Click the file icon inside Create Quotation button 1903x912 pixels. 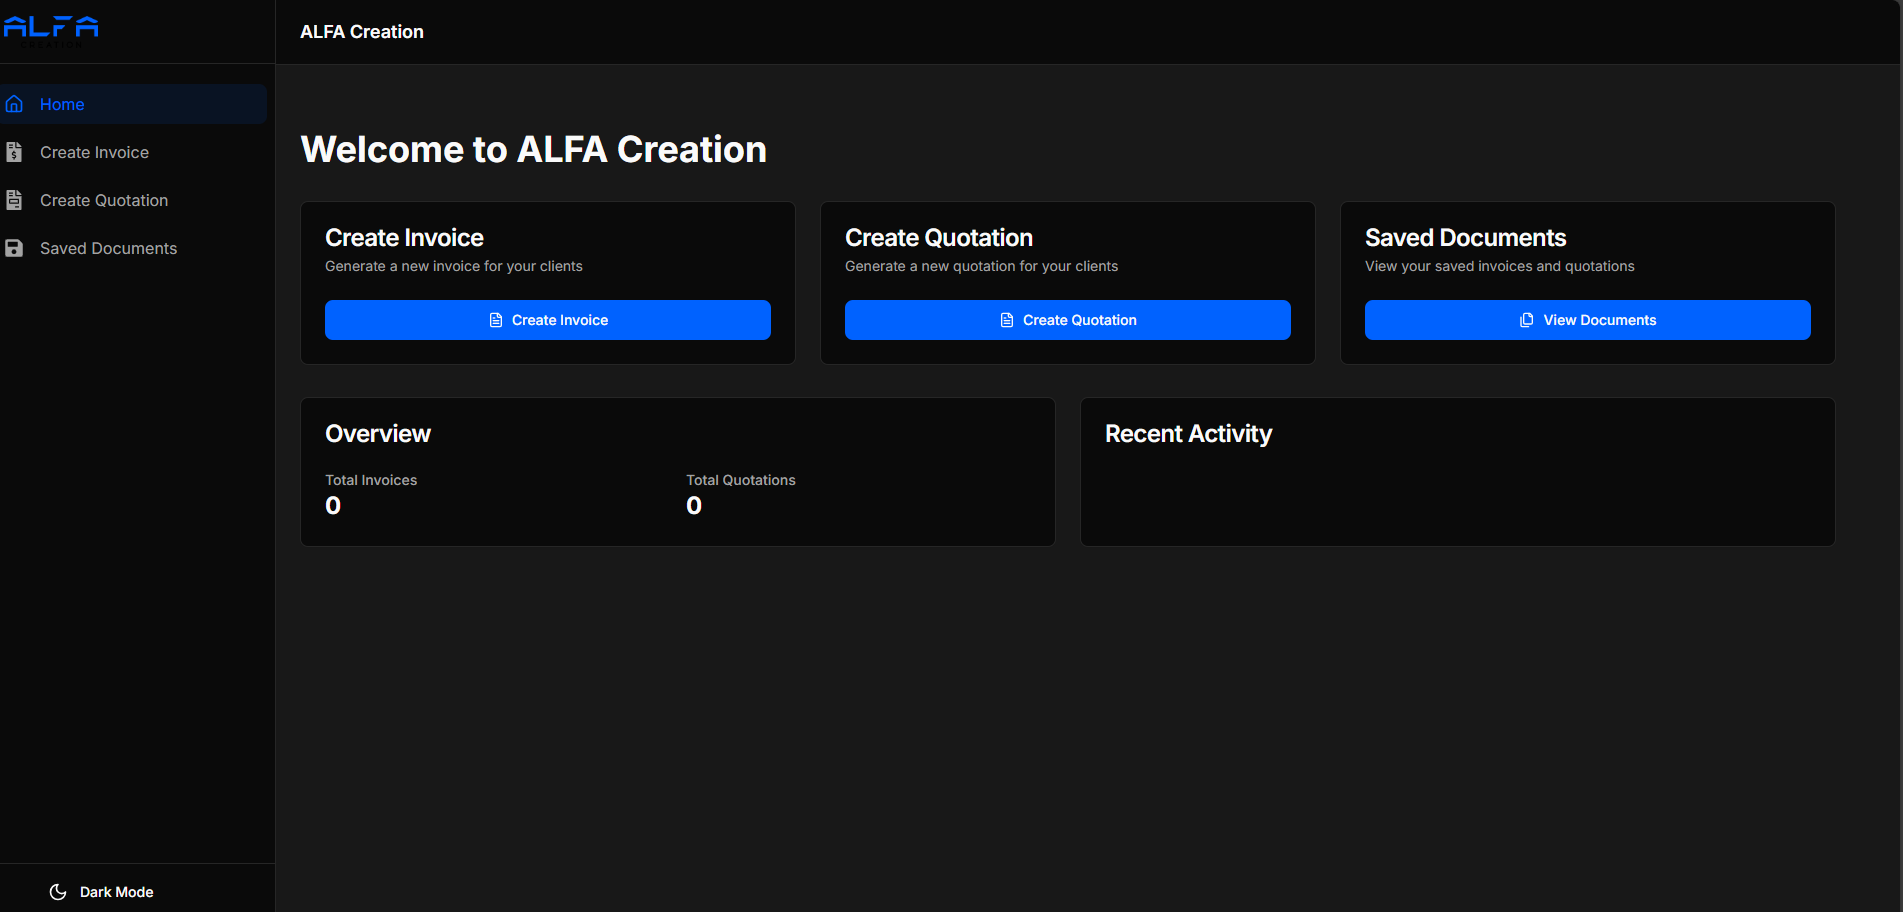click(x=1006, y=319)
